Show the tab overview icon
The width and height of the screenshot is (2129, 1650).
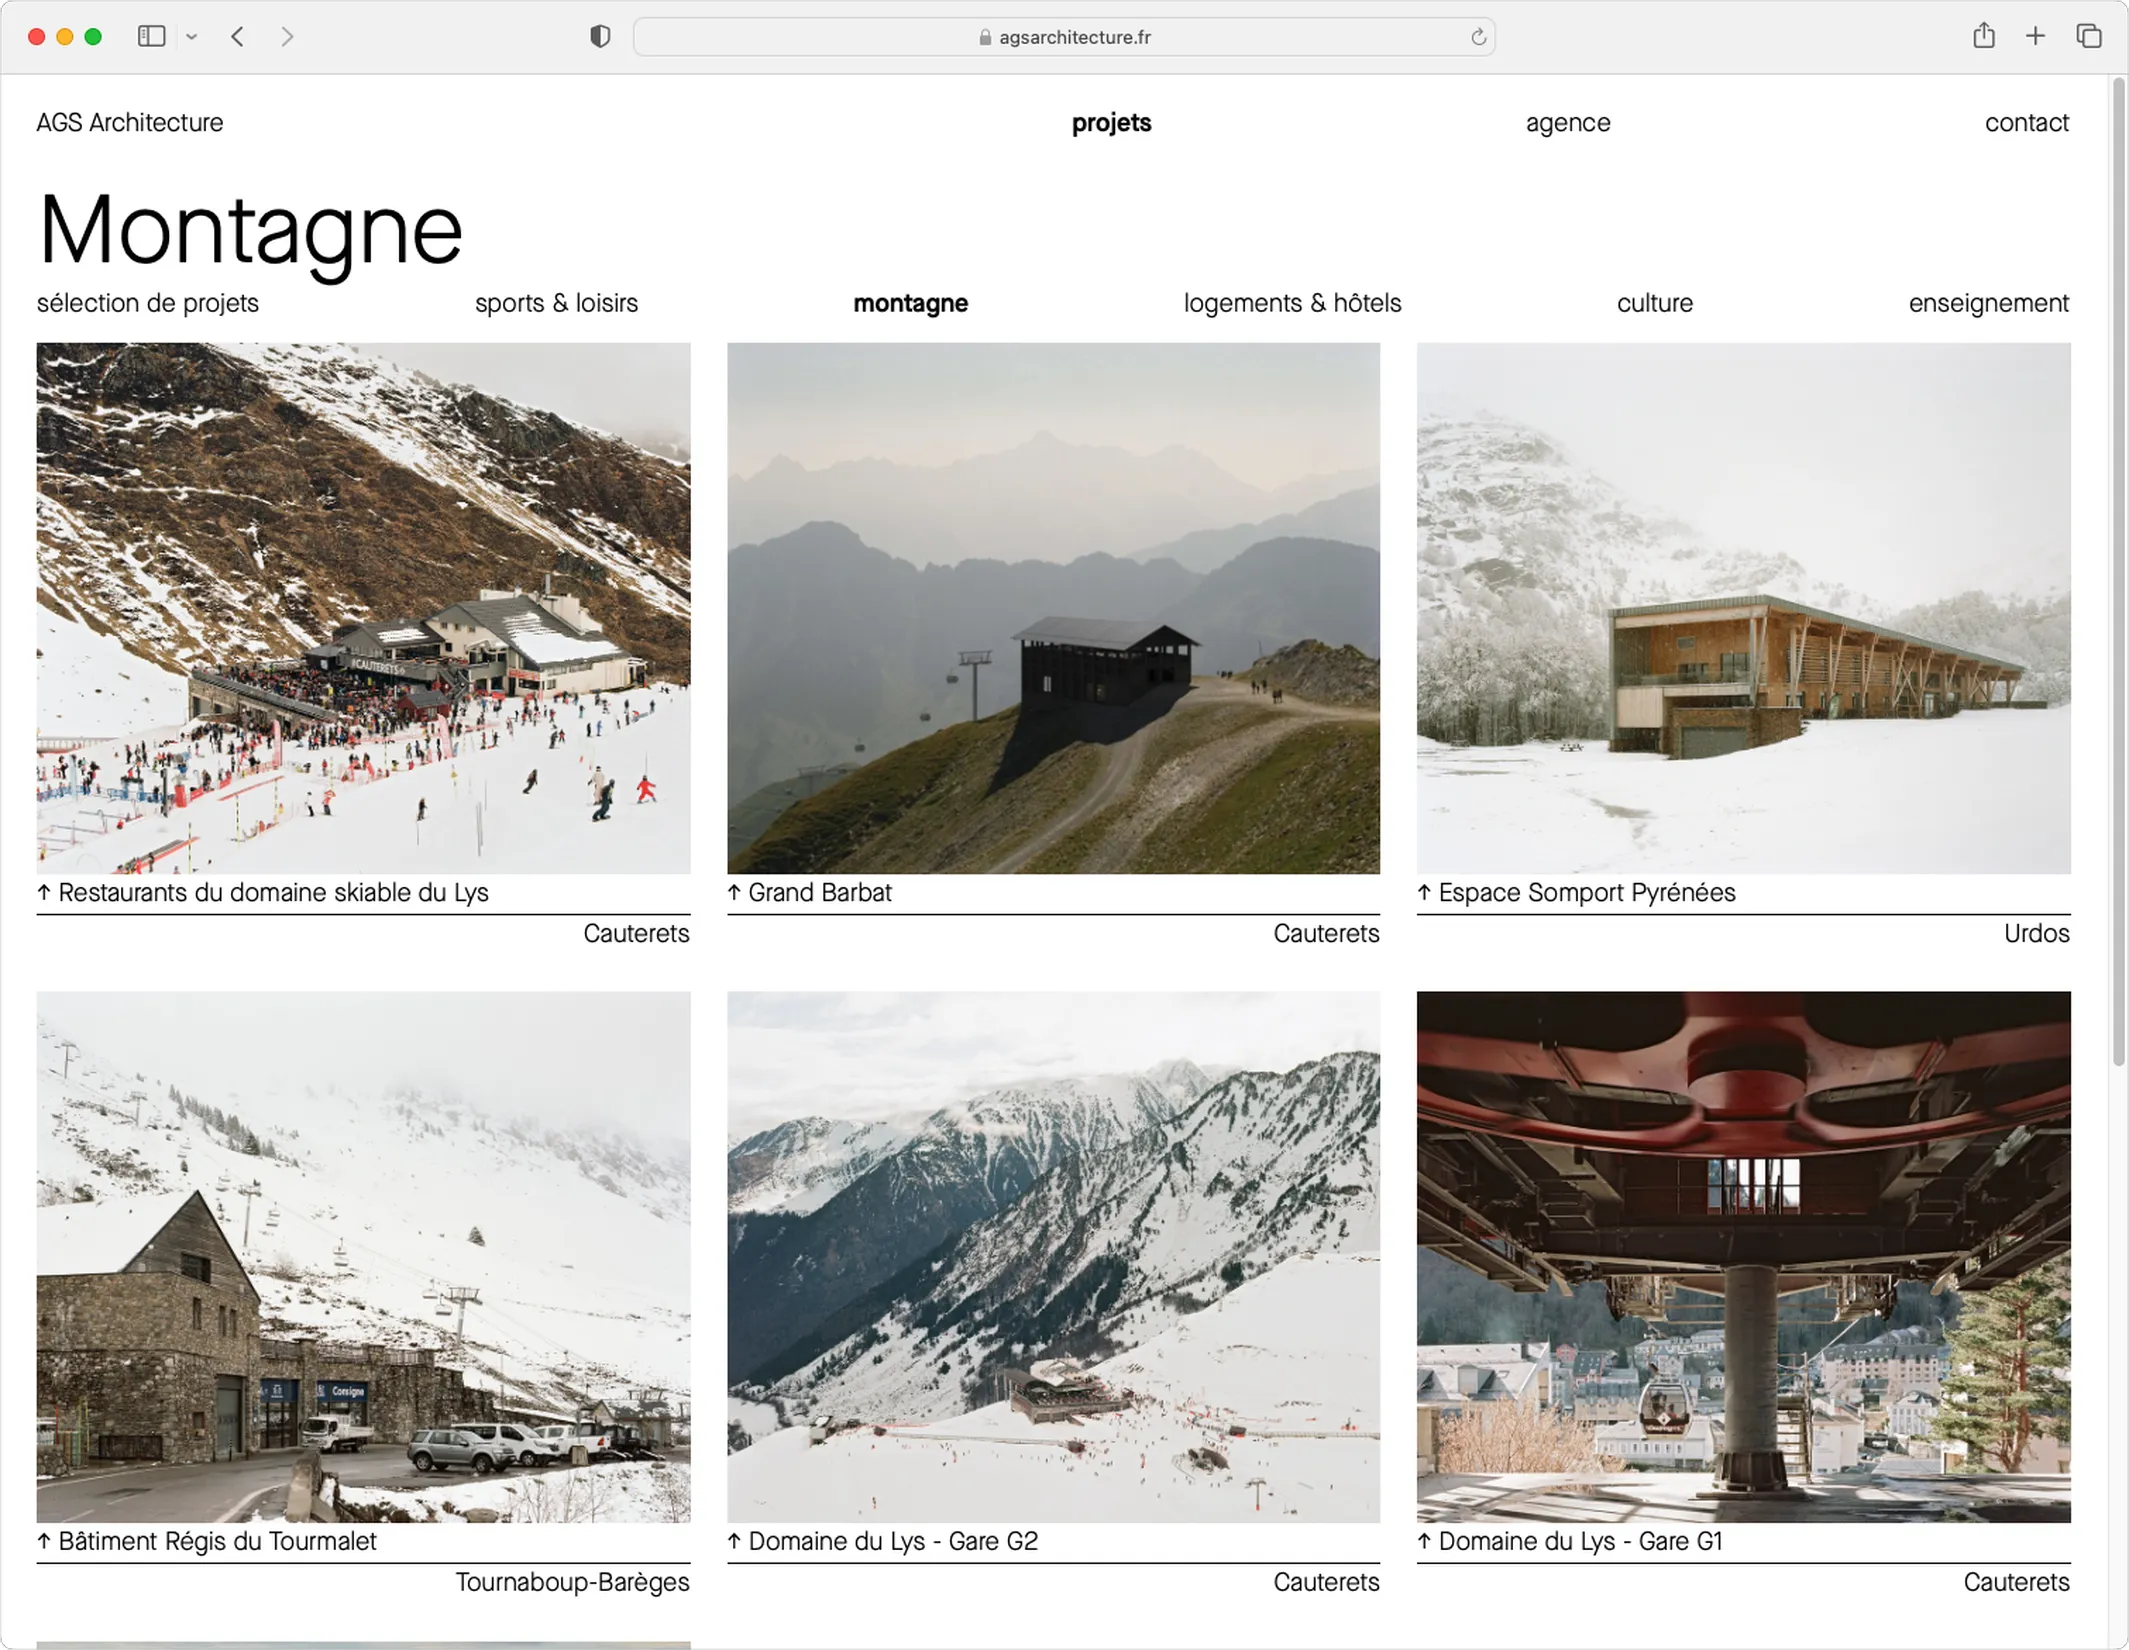pyautogui.click(x=2088, y=37)
